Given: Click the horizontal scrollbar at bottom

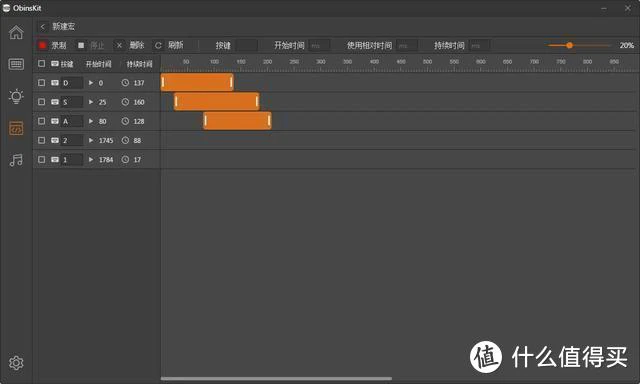Looking at the screenshot, I should pyautogui.click(x=276, y=379).
